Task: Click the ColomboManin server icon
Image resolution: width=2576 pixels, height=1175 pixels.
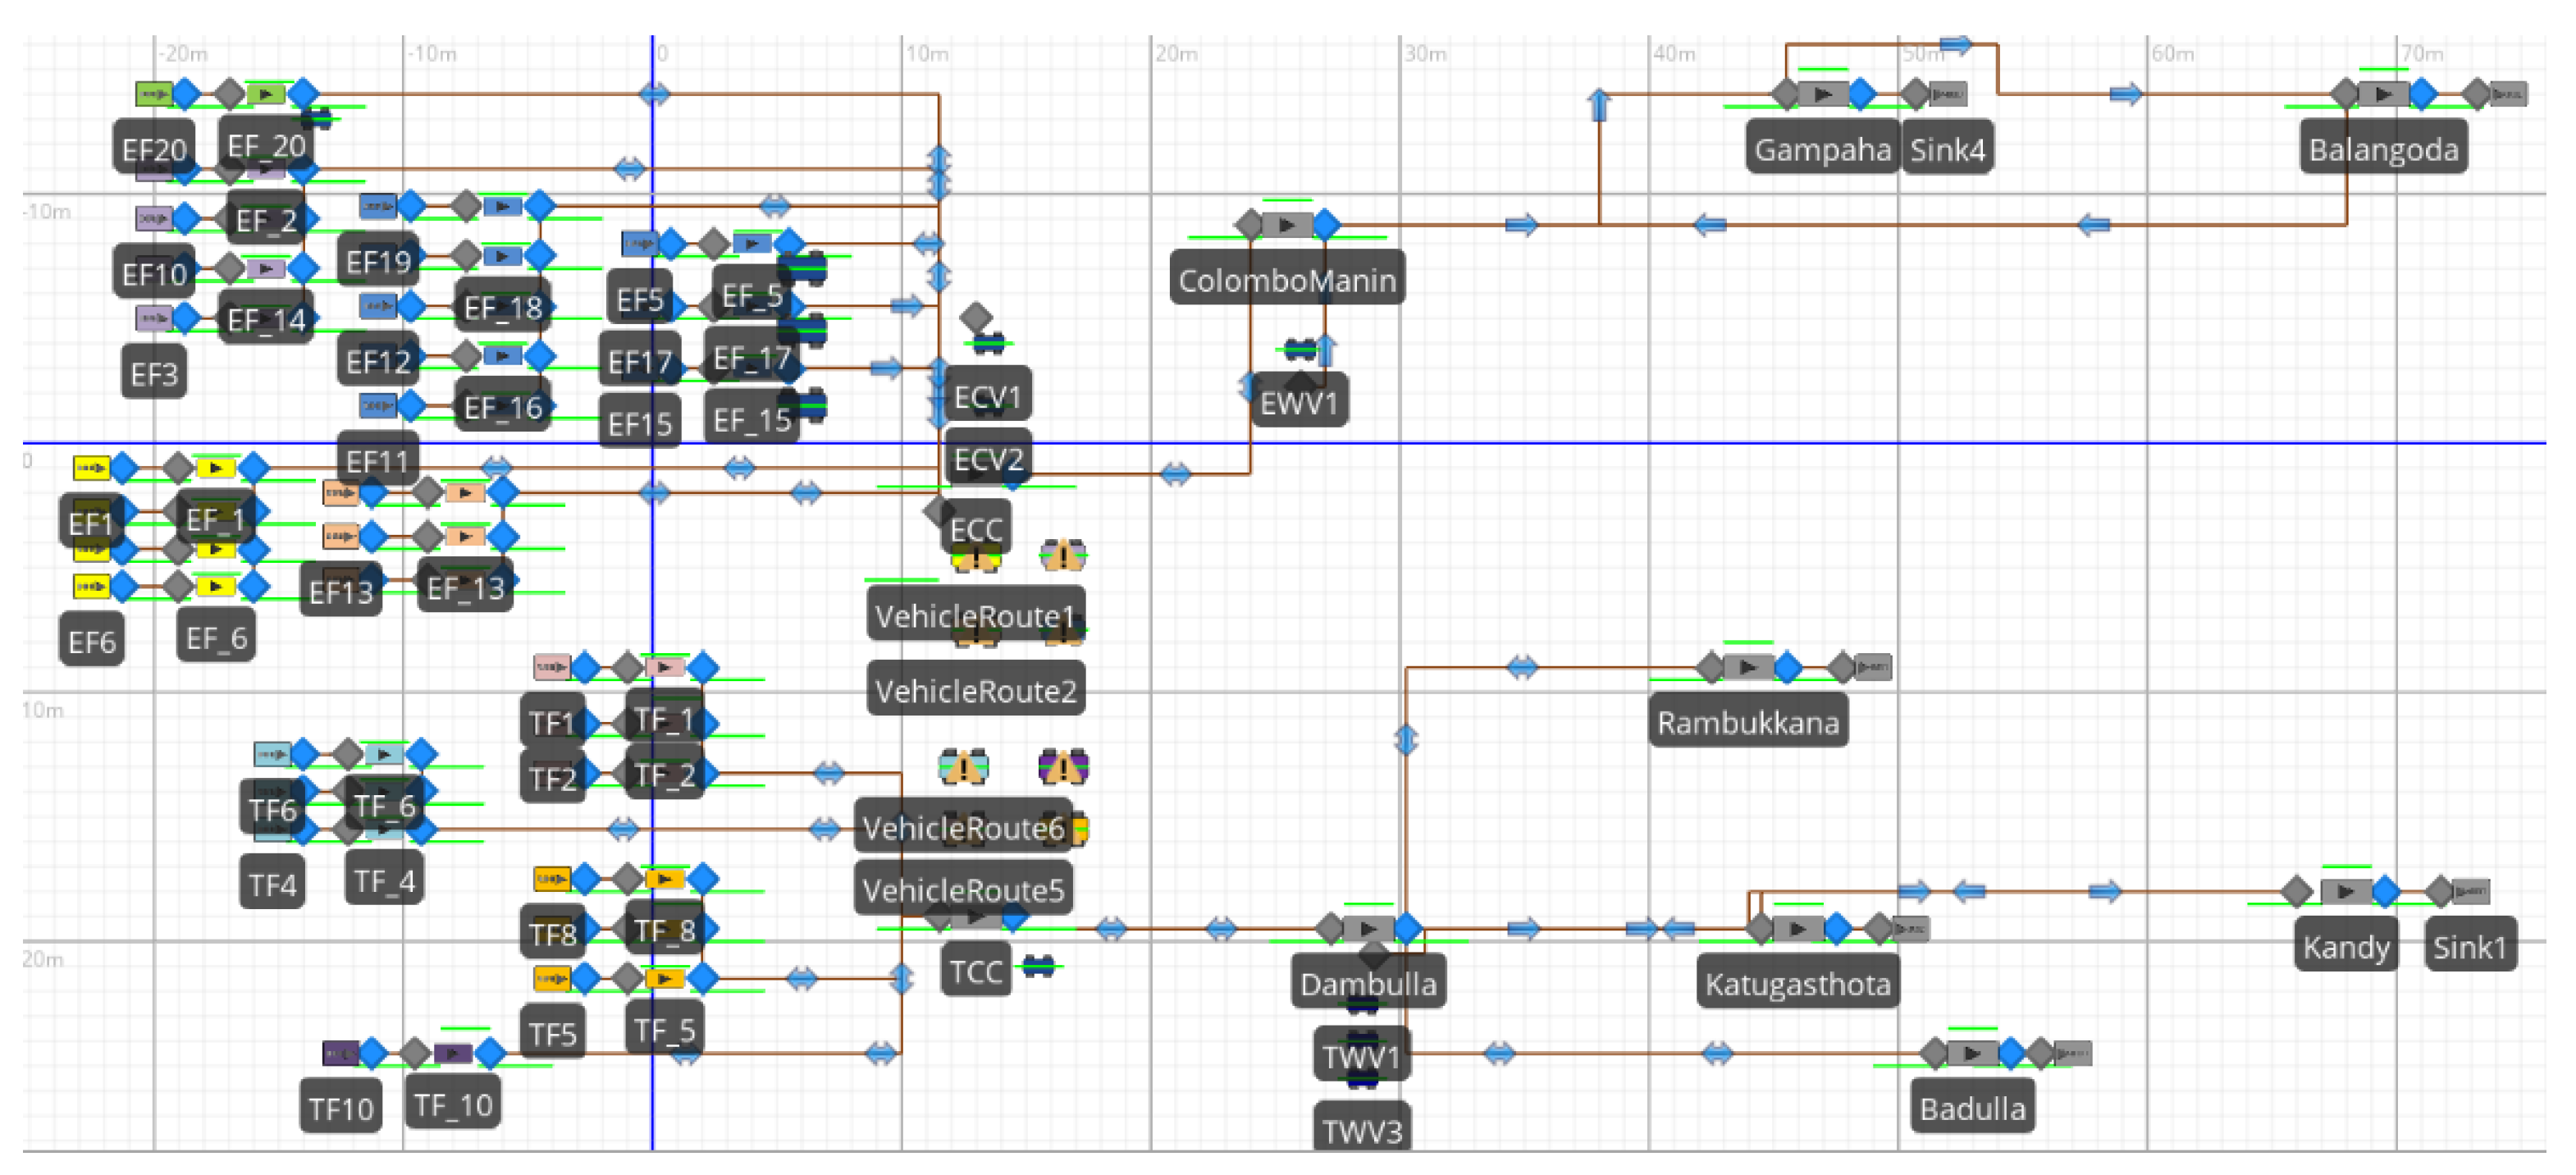Action: pyautogui.click(x=1287, y=224)
